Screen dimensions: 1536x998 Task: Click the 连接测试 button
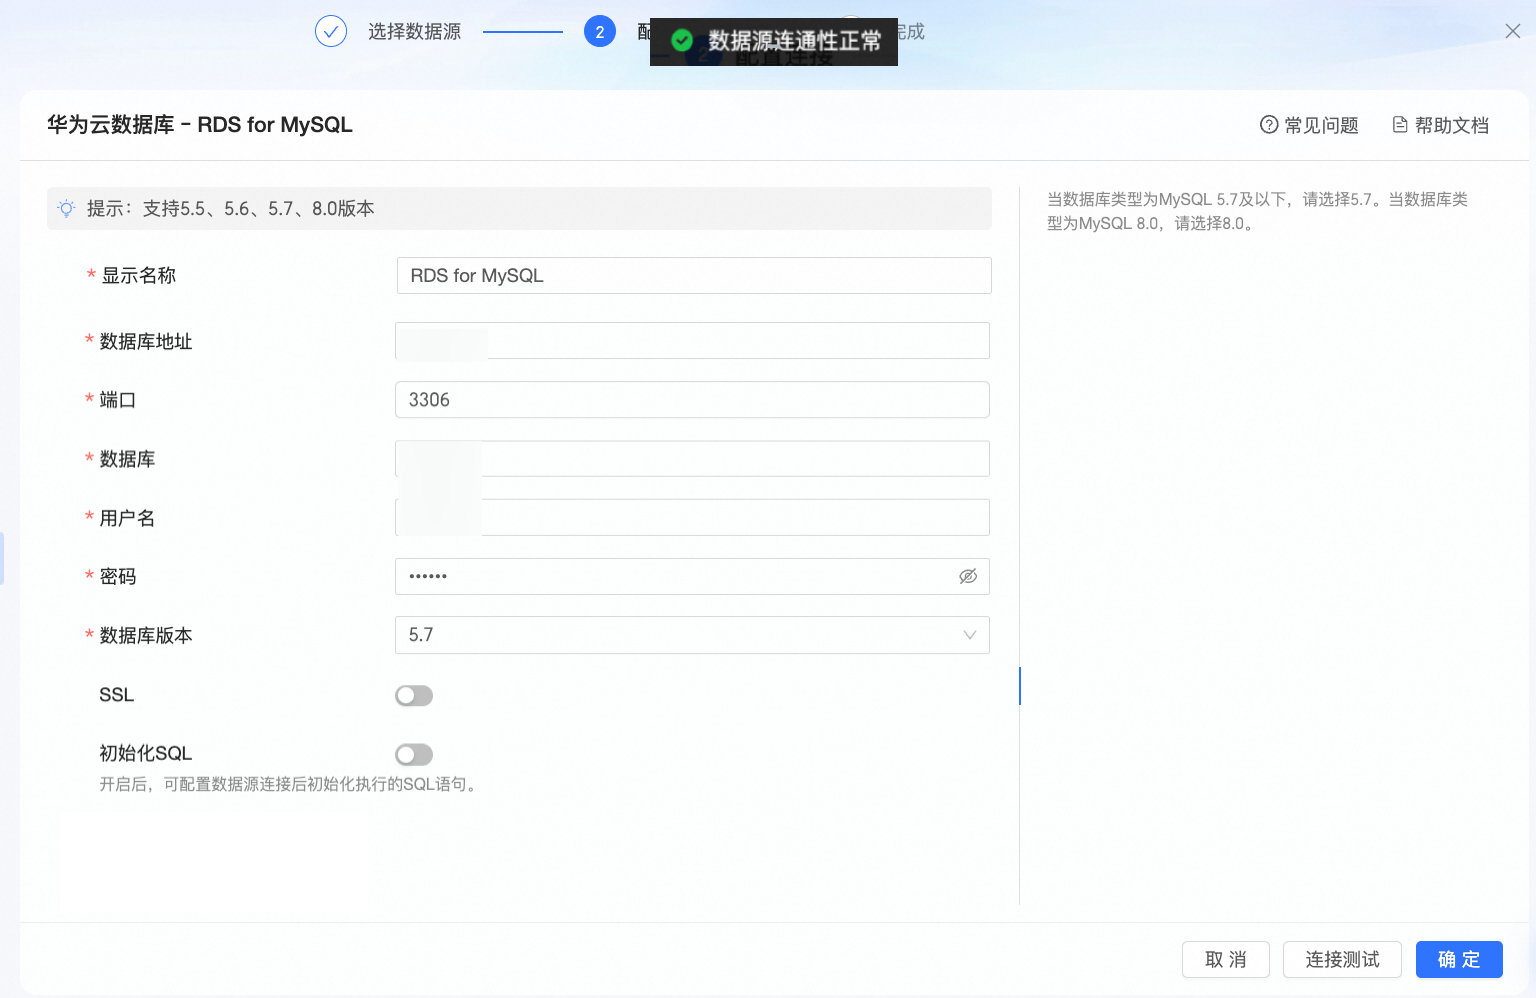(1342, 960)
